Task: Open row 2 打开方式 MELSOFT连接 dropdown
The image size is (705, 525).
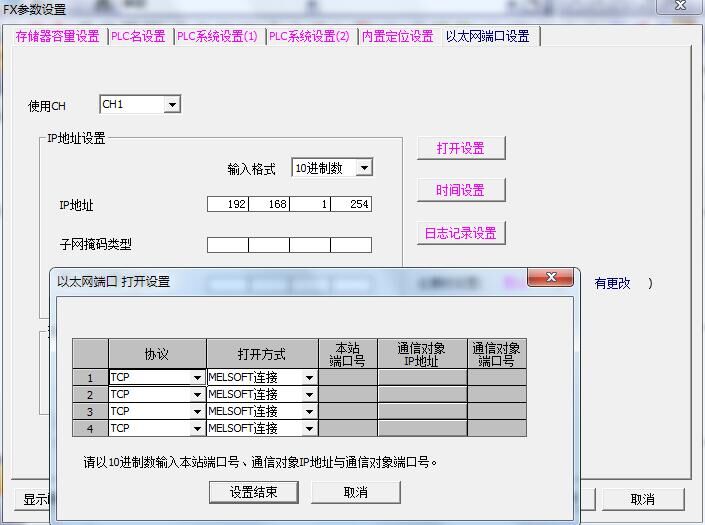Action: pos(309,395)
